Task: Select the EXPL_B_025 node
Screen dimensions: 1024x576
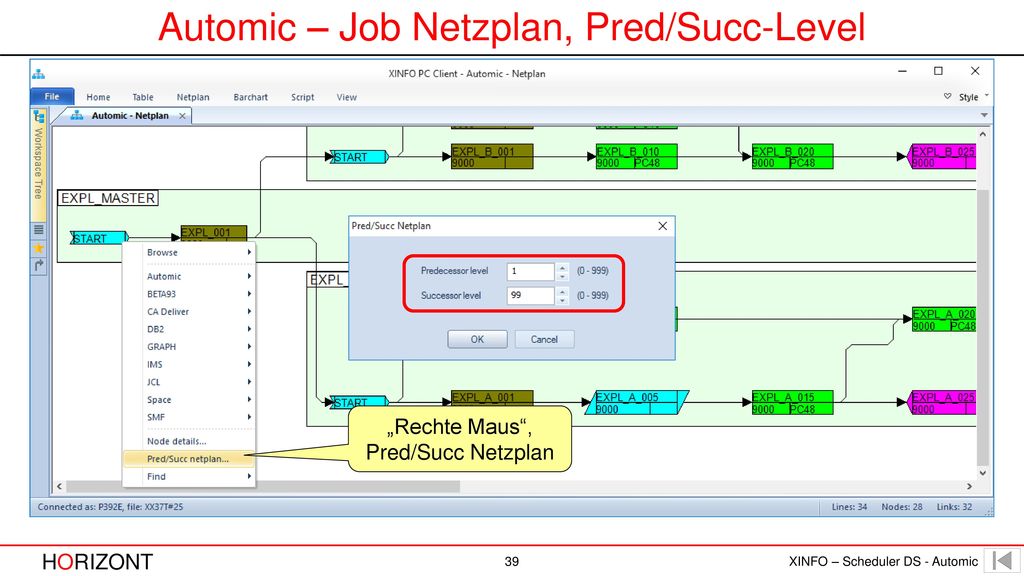Action: pyautogui.click(x=942, y=157)
